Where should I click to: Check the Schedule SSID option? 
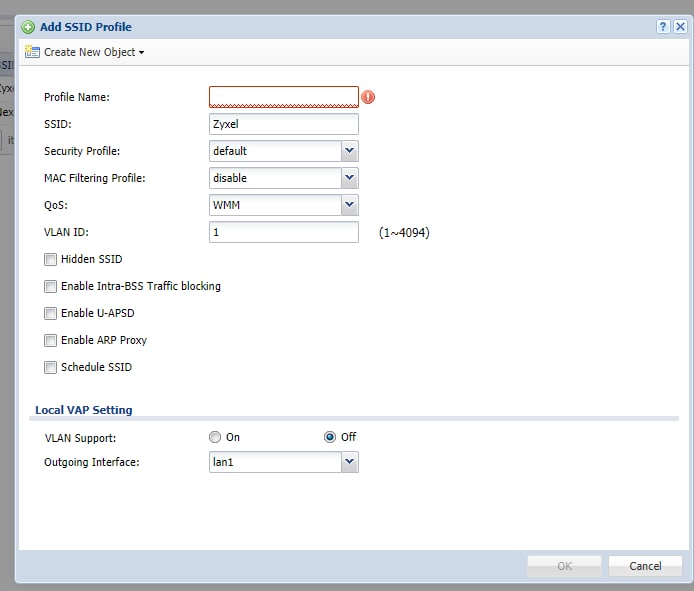coord(50,367)
